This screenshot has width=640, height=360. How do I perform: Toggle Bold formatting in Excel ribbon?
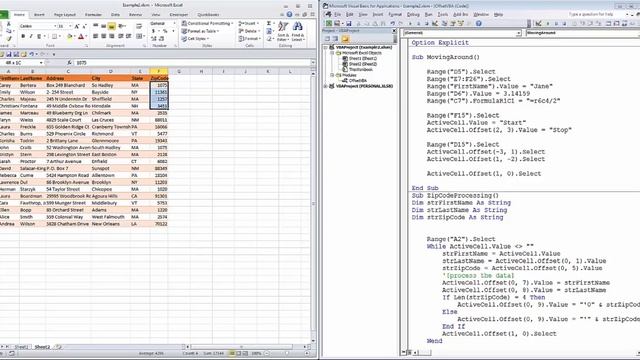pyautogui.click(x=23, y=36)
